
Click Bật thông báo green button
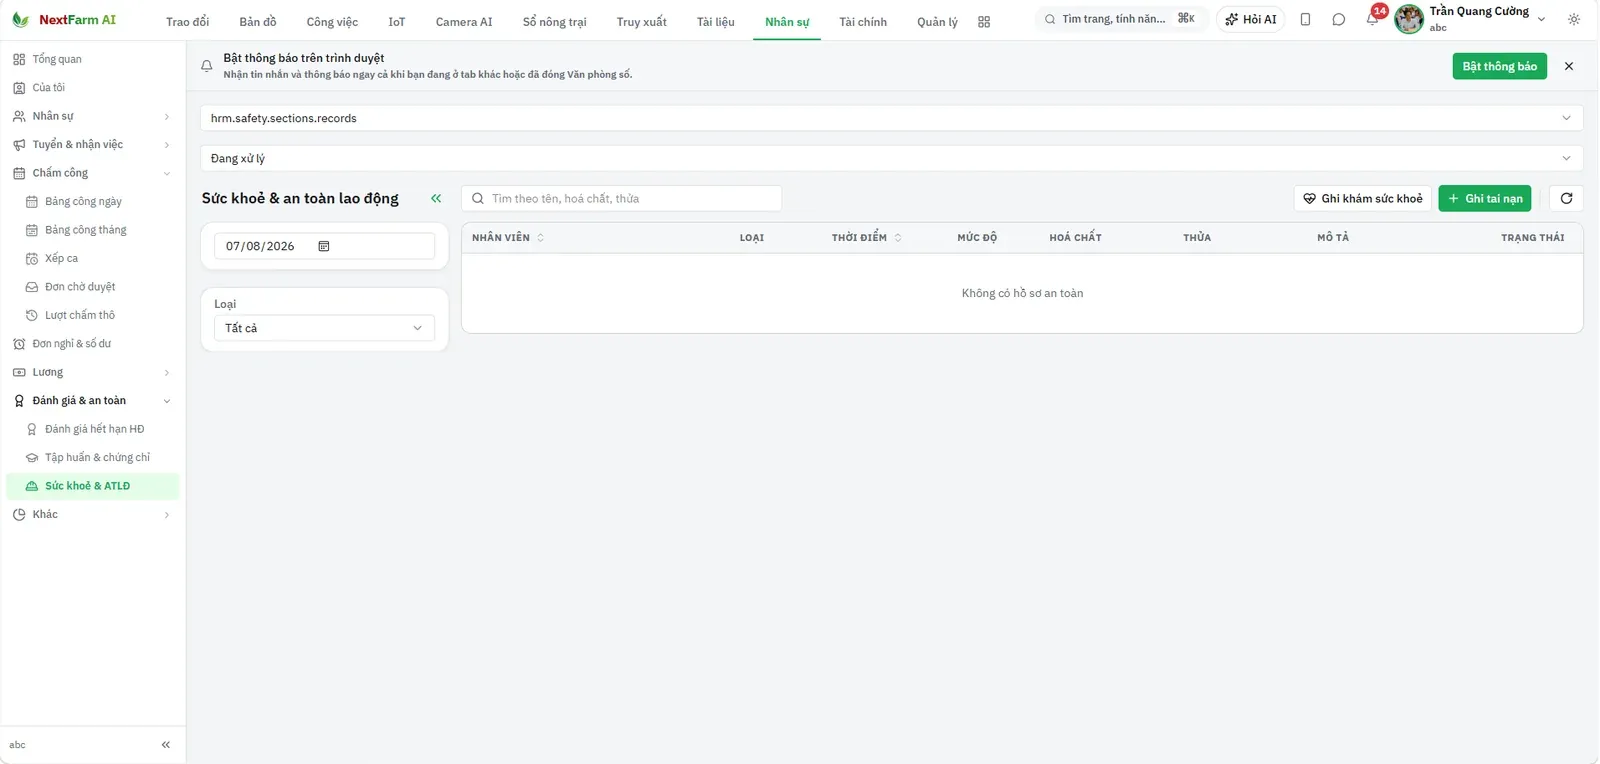tap(1499, 66)
